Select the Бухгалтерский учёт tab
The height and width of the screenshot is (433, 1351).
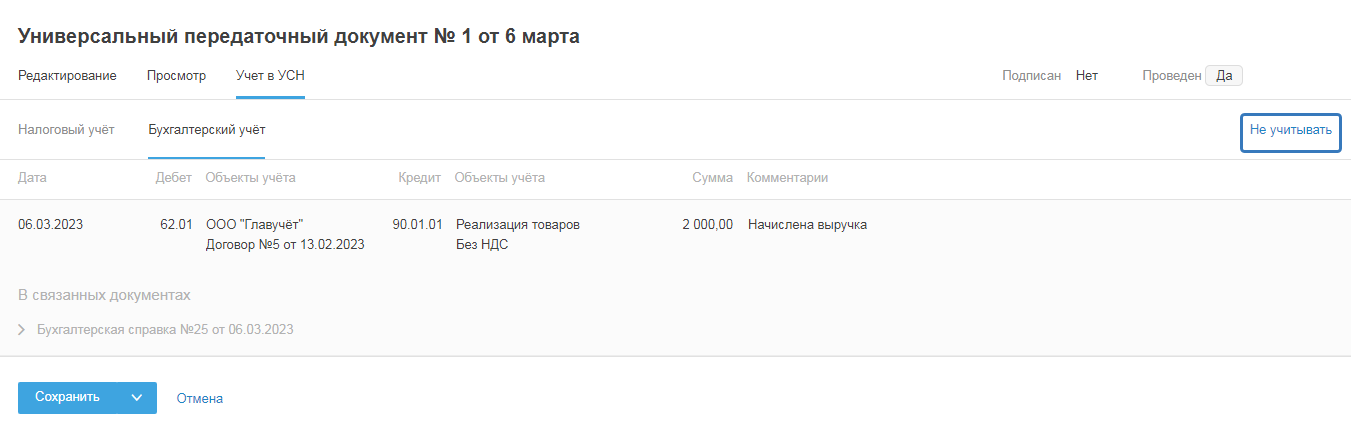click(x=206, y=130)
